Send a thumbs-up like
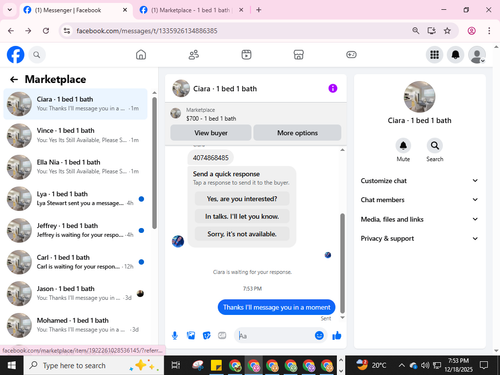This screenshot has width=500, height=375. [x=337, y=335]
